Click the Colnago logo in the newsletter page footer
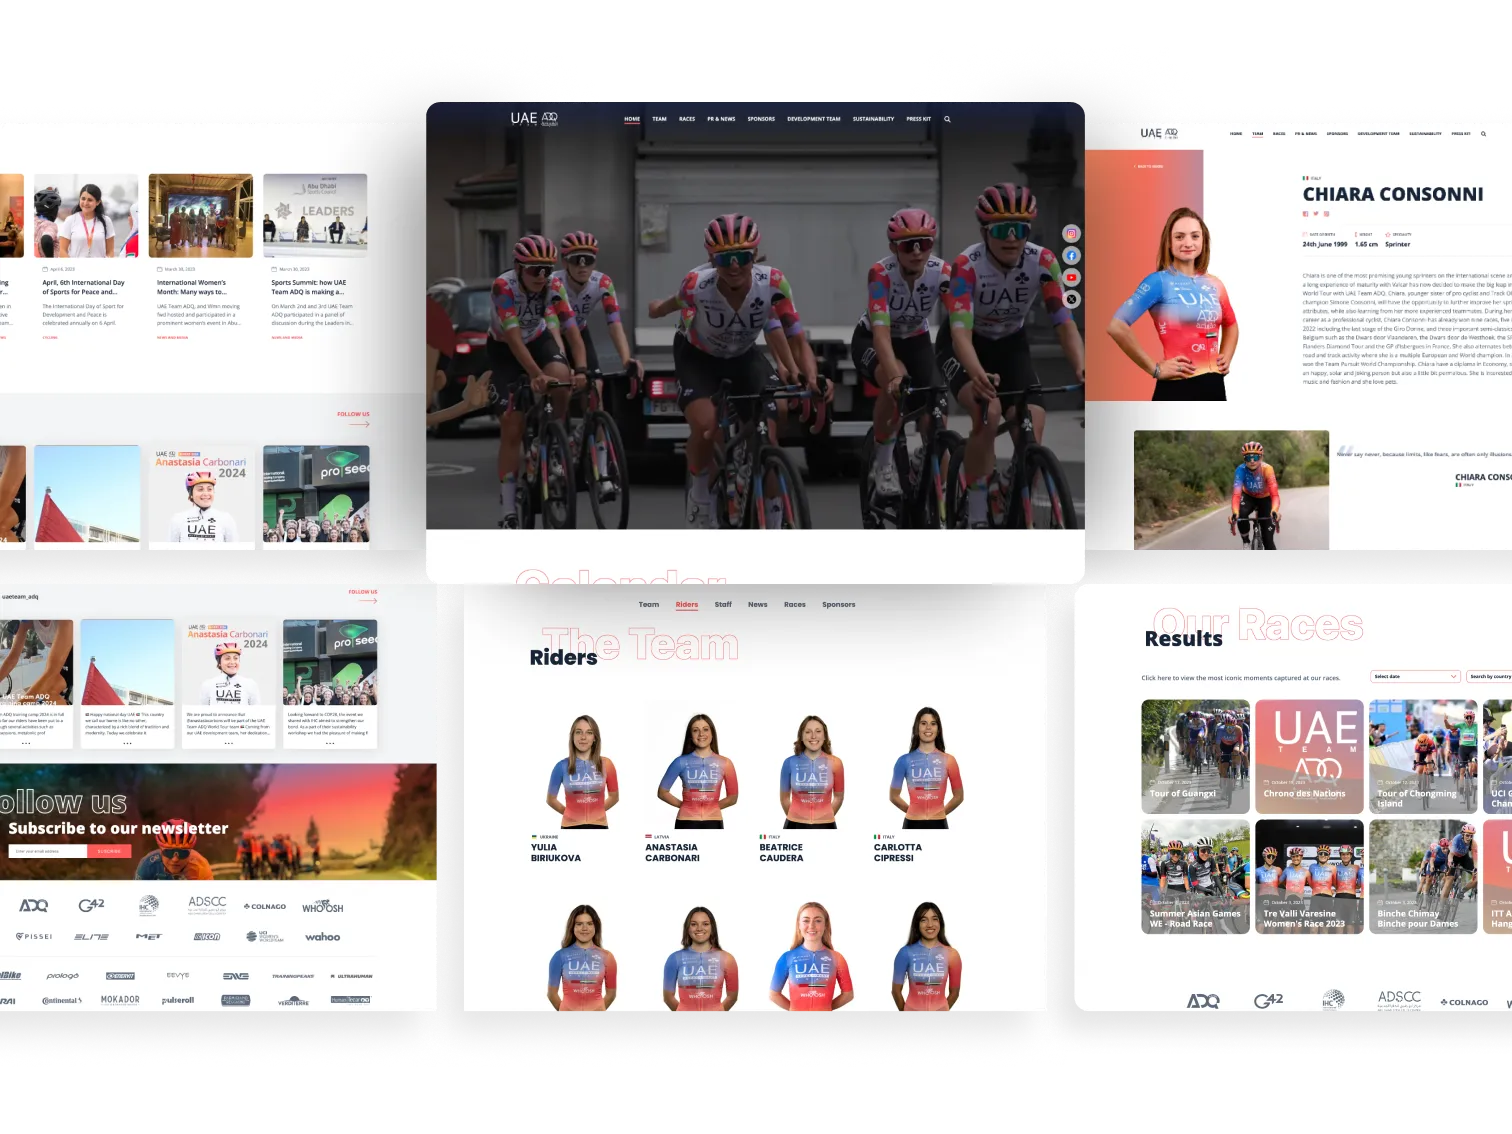 pyautogui.click(x=265, y=907)
